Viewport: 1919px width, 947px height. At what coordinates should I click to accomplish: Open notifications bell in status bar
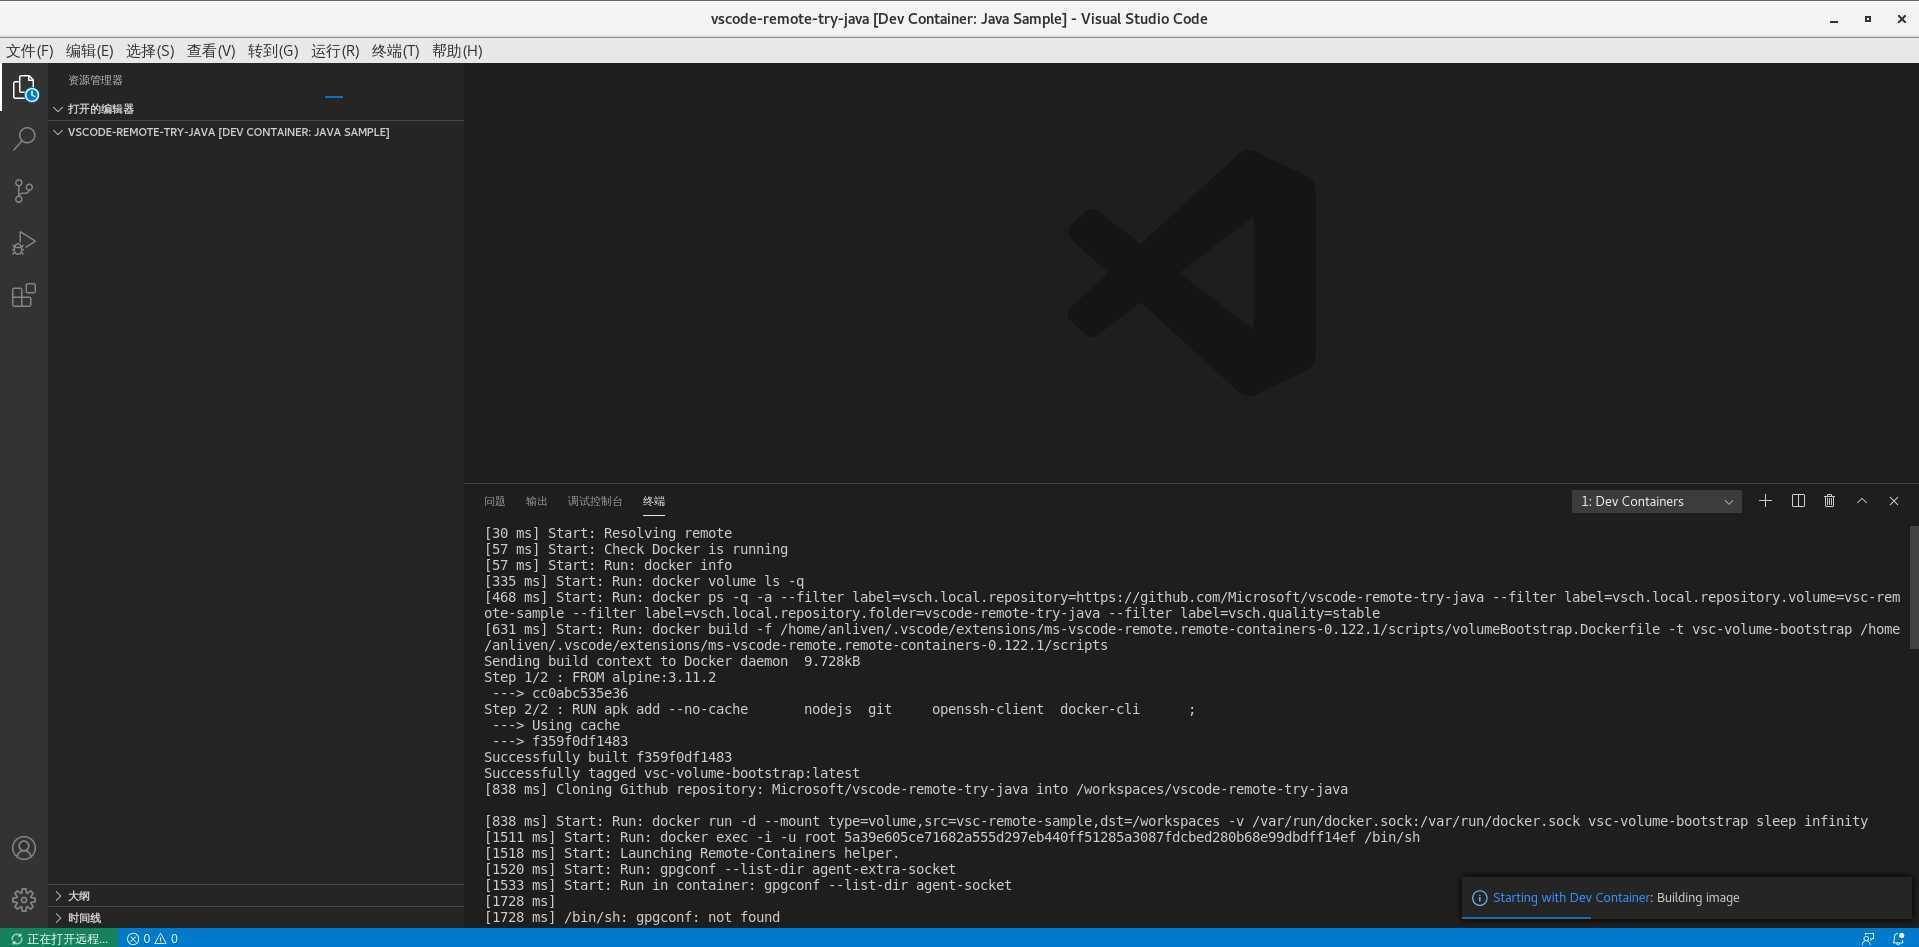coord(1898,938)
